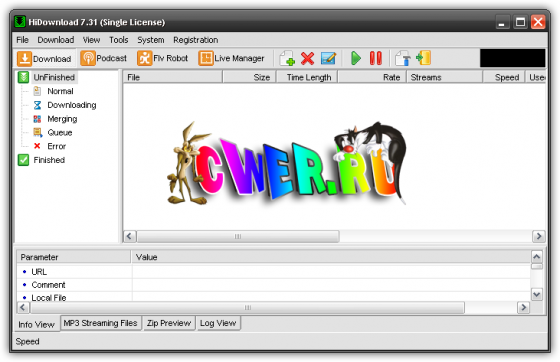Add a new download task icon
Image resolution: width=560 pixels, height=362 pixels.
tap(287, 58)
